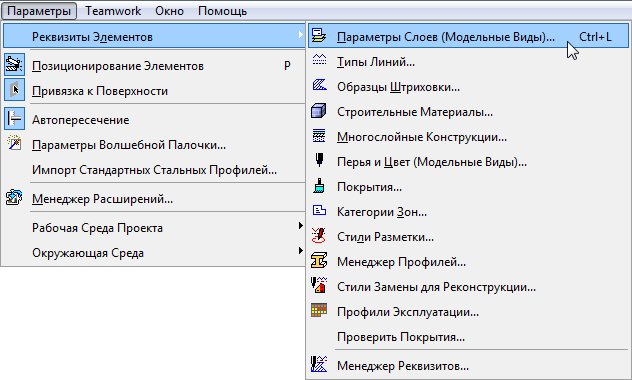Click the hatch pattern icon
The image size is (632, 380).
[319, 85]
